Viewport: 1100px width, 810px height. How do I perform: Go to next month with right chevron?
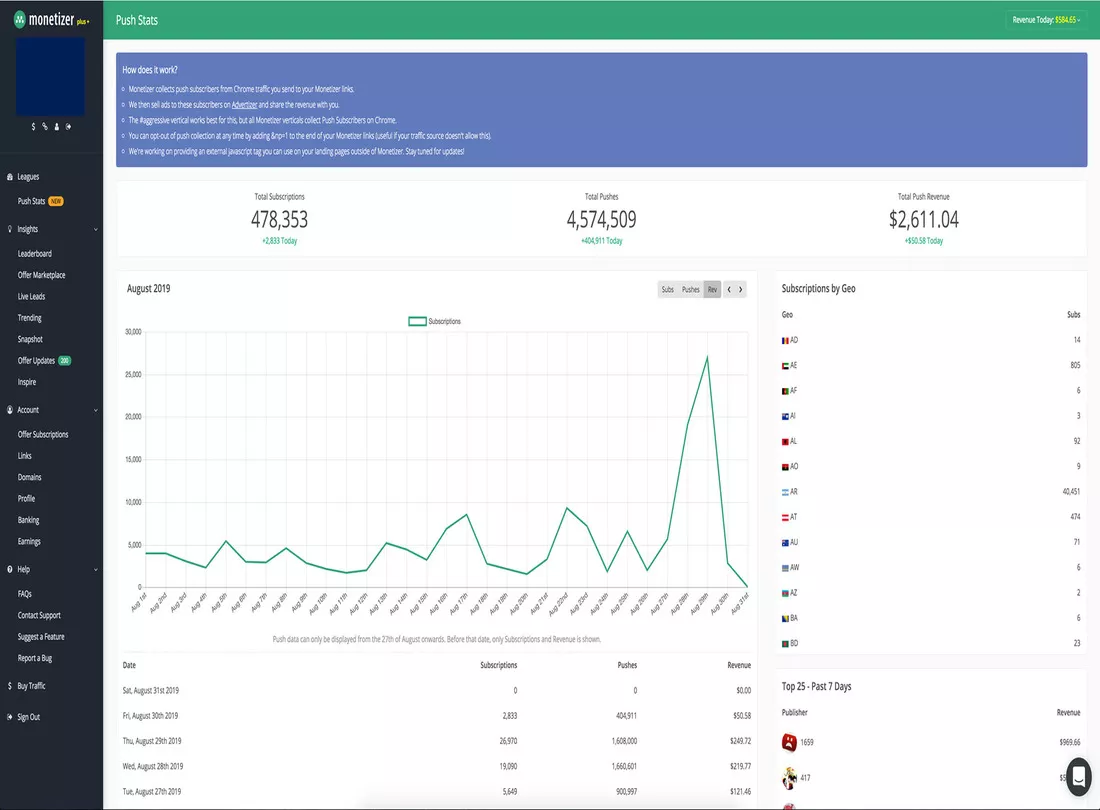[x=740, y=290]
